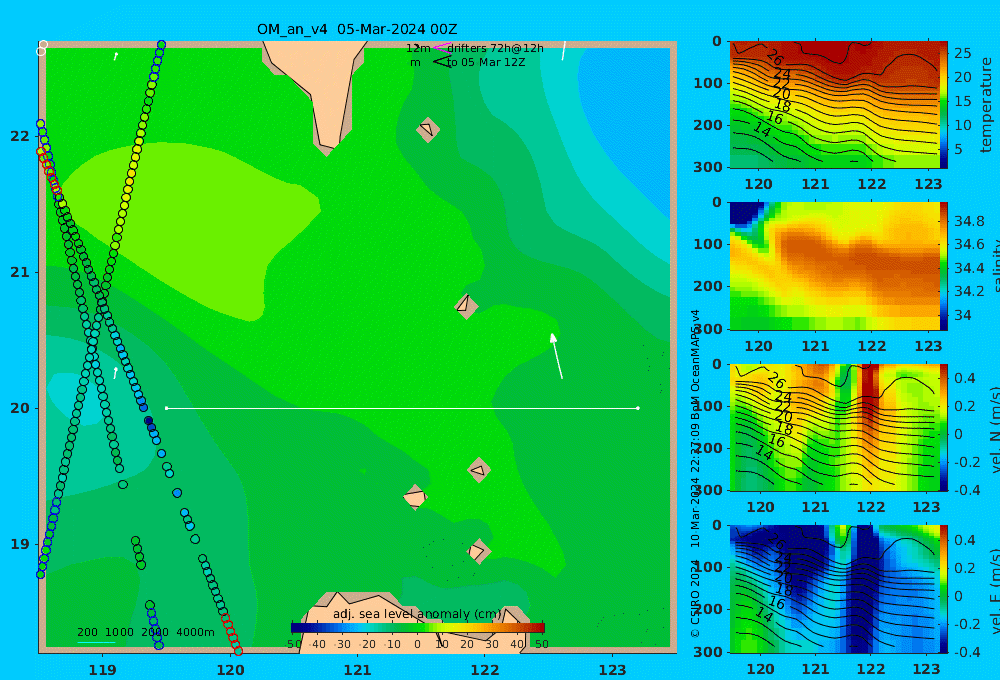Open the salinity depth section panel

point(834,266)
